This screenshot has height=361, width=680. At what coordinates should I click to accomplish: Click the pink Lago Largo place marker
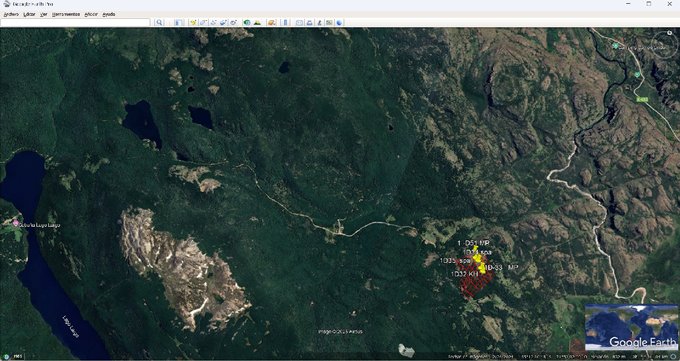tap(16, 223)
